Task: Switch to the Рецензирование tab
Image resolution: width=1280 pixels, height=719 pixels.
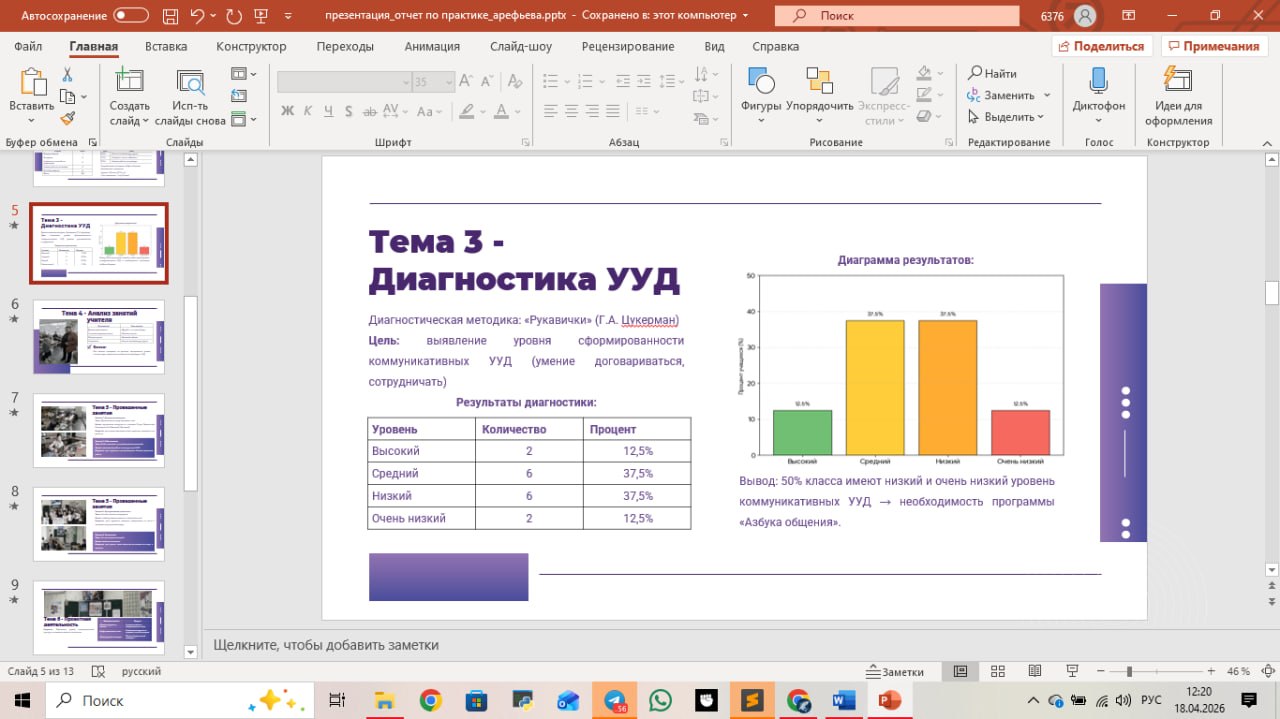Action: click(630, 46)
